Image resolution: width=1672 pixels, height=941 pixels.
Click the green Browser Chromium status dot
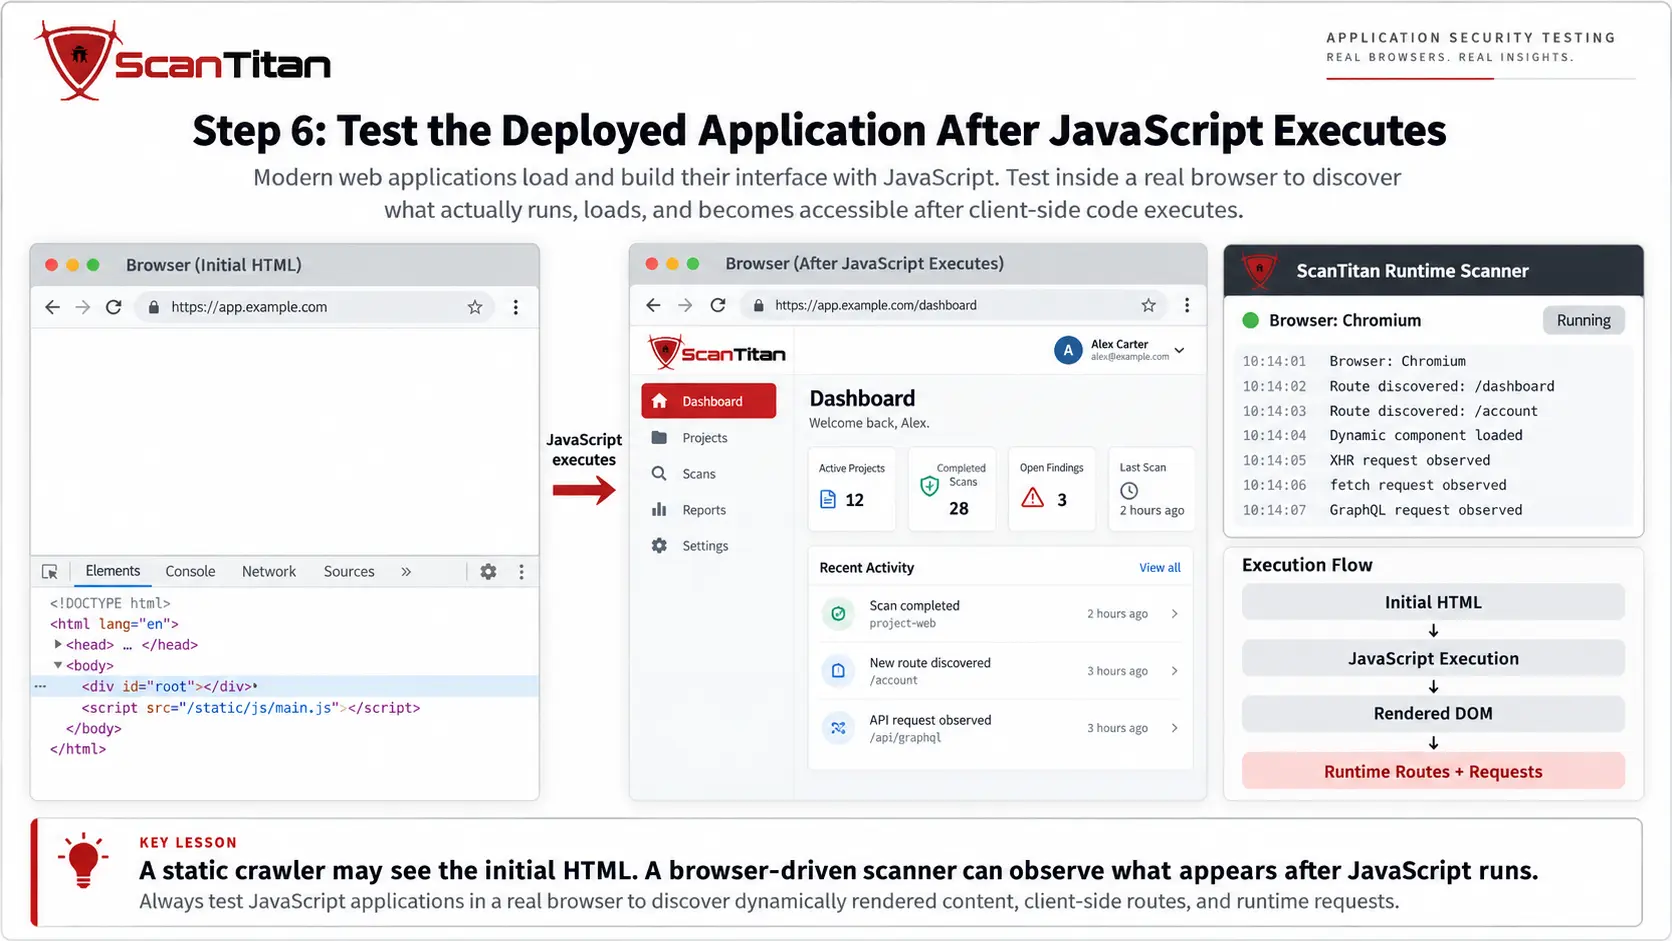1250,321
